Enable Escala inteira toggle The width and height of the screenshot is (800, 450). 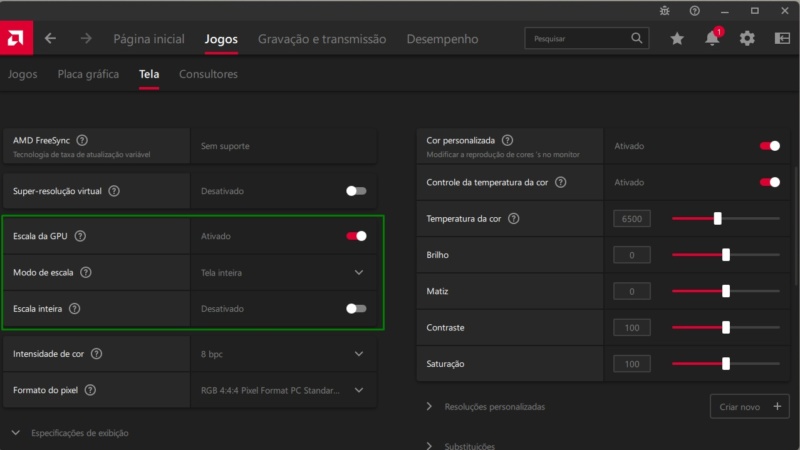tap(356, 309)
